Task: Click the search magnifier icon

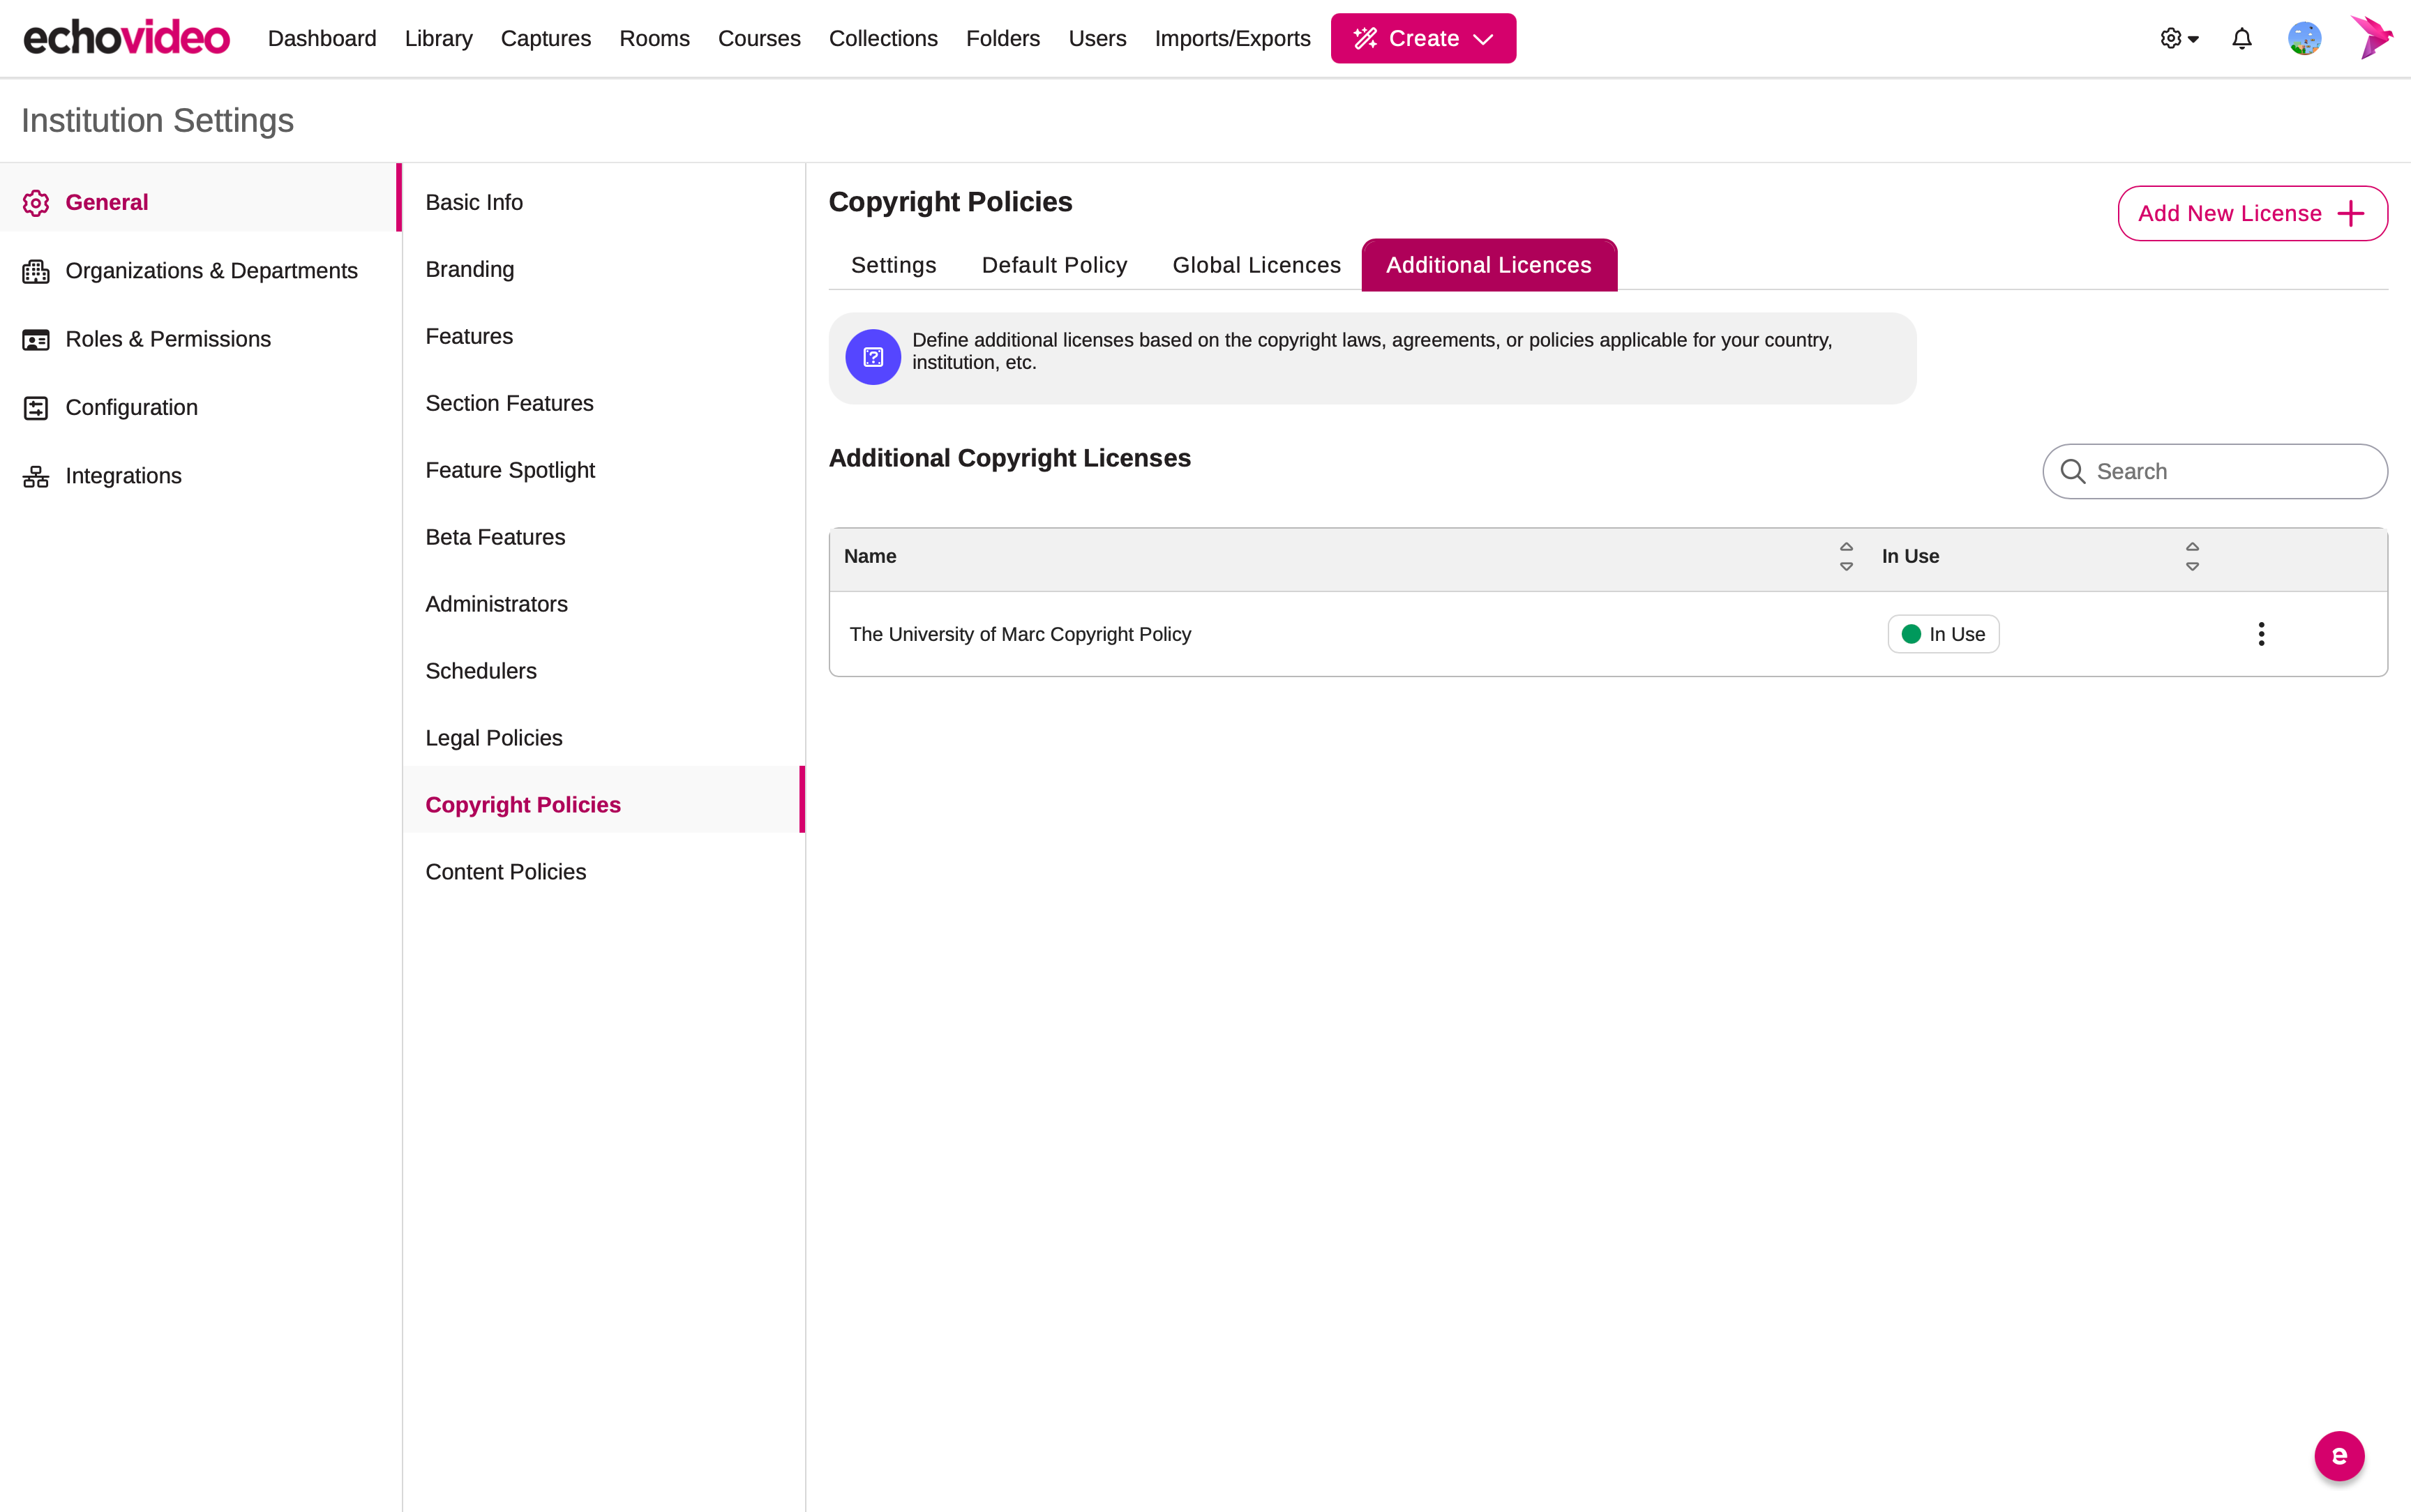Action: coord(2072,471)
